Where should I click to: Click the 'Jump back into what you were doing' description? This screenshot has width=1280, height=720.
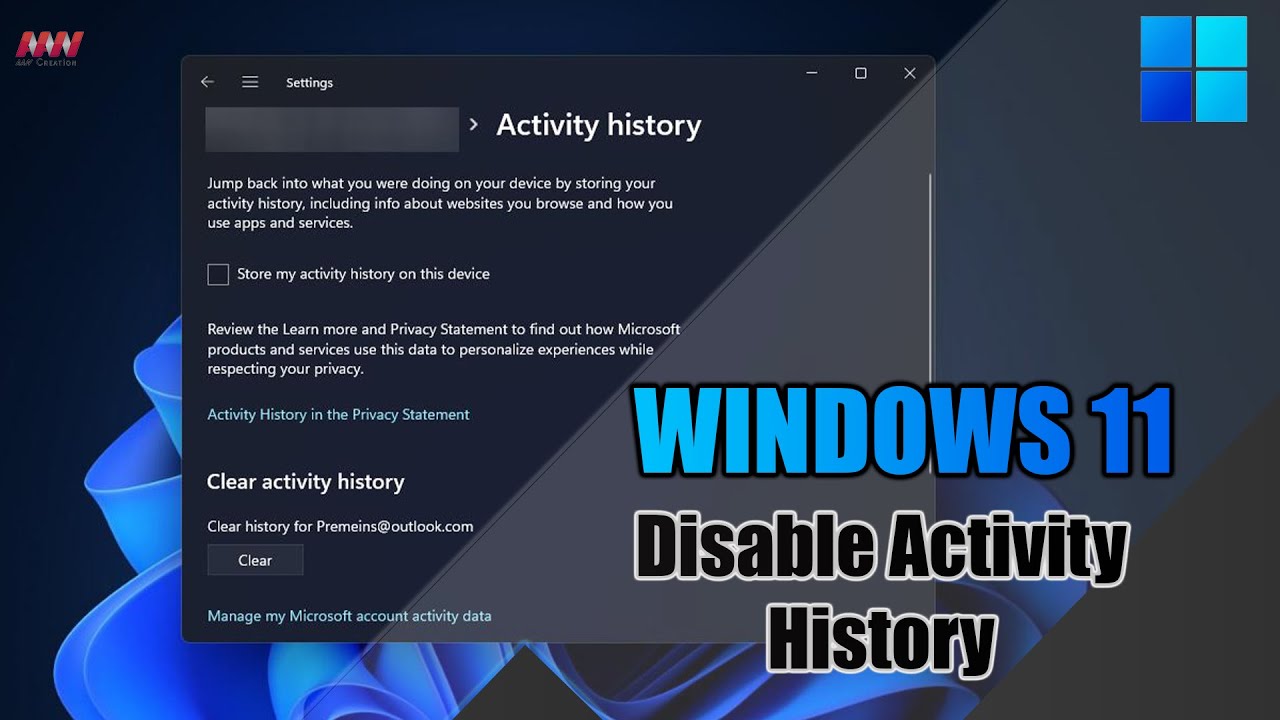click(x=440, y=203)
